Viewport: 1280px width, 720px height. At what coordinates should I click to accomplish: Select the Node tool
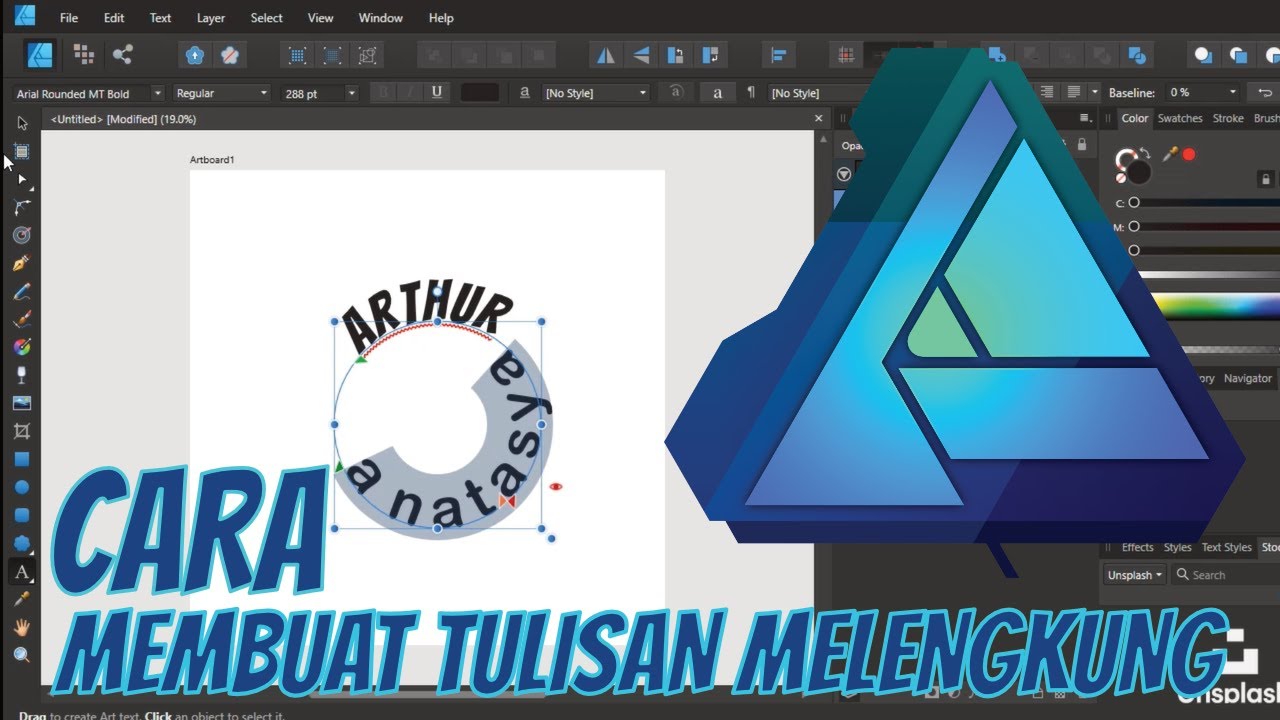click(22, 179)
